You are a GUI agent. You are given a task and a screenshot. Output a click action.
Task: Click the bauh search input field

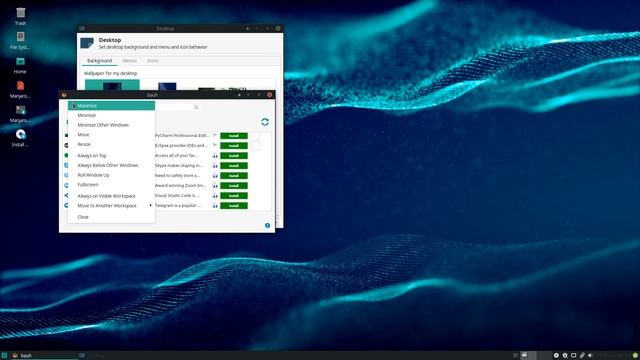click(178, 107)
